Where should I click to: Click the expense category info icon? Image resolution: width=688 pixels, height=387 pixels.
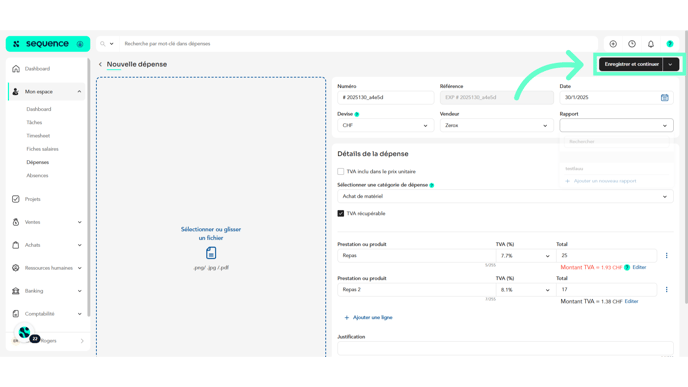coord(432,185)
